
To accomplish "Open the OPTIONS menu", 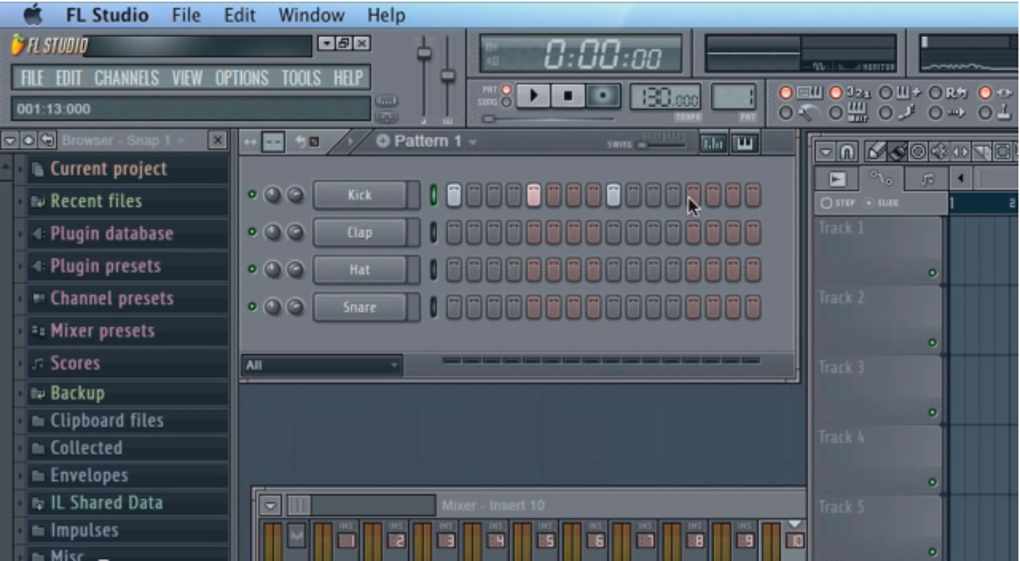I will click(x=241, y=78).
